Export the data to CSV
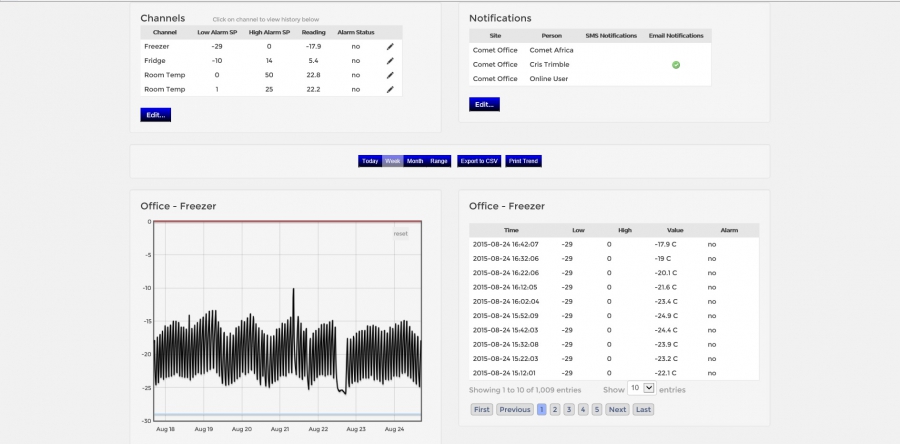 pos(478,161)
